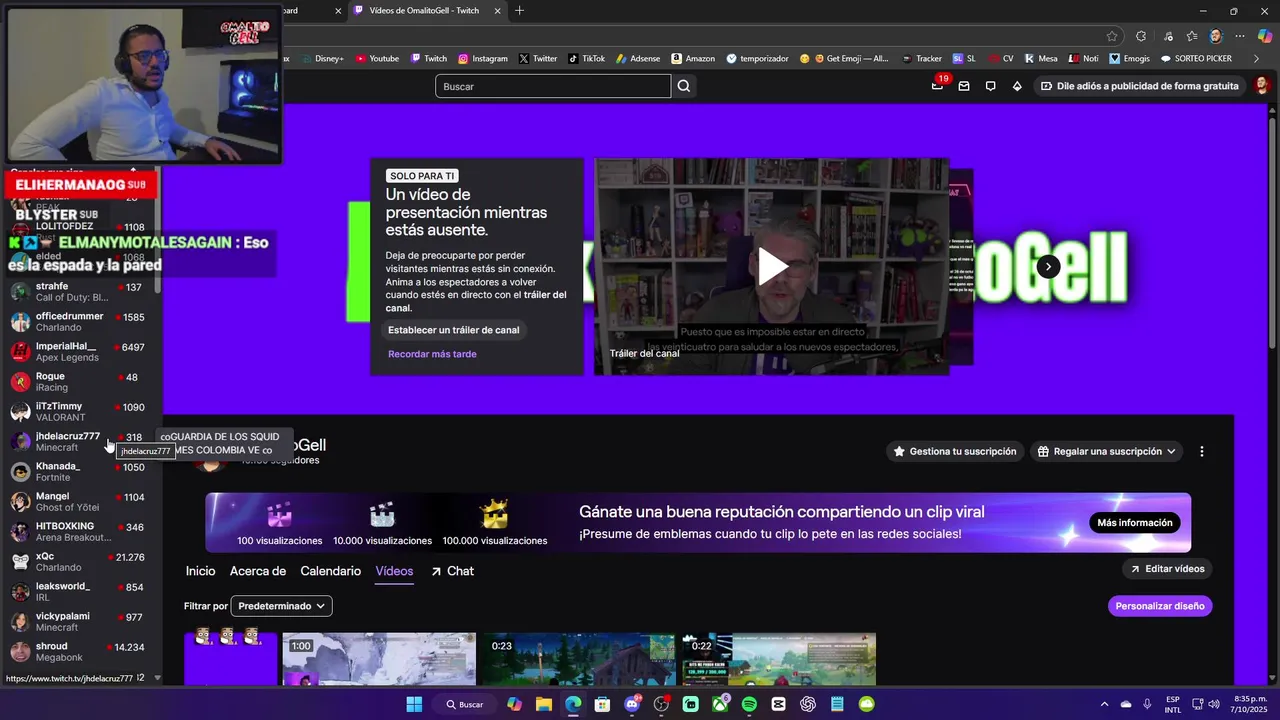Open the channel three-dot options menu

point(1202,451)
